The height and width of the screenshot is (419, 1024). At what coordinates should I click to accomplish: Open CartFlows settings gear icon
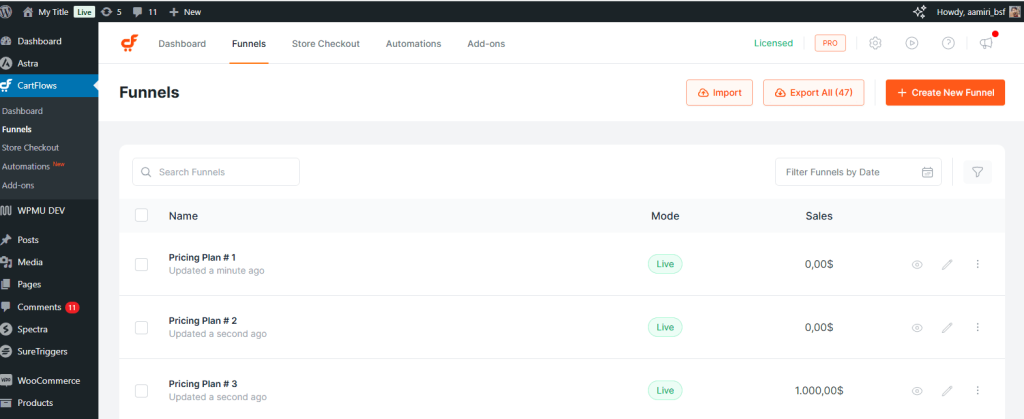(x=875, y=43)
